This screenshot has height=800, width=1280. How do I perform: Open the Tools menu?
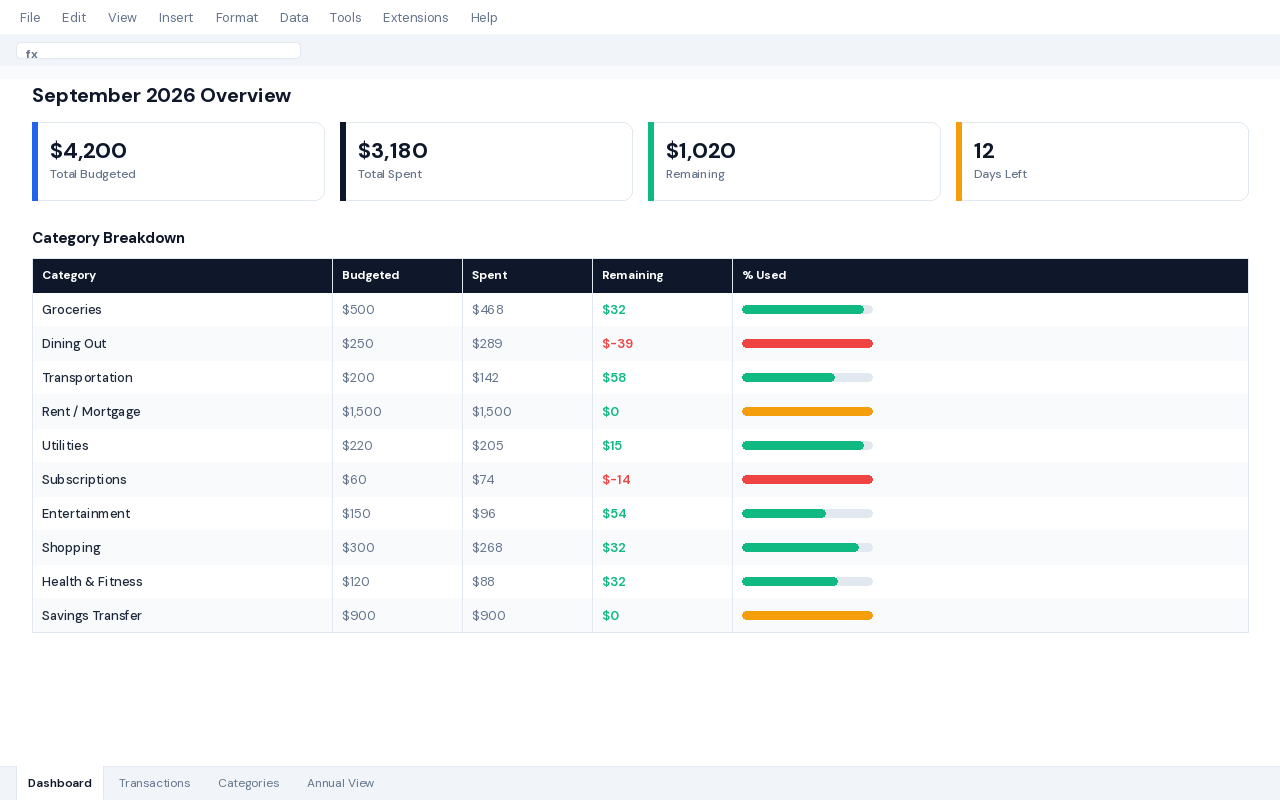pos(345,17)
